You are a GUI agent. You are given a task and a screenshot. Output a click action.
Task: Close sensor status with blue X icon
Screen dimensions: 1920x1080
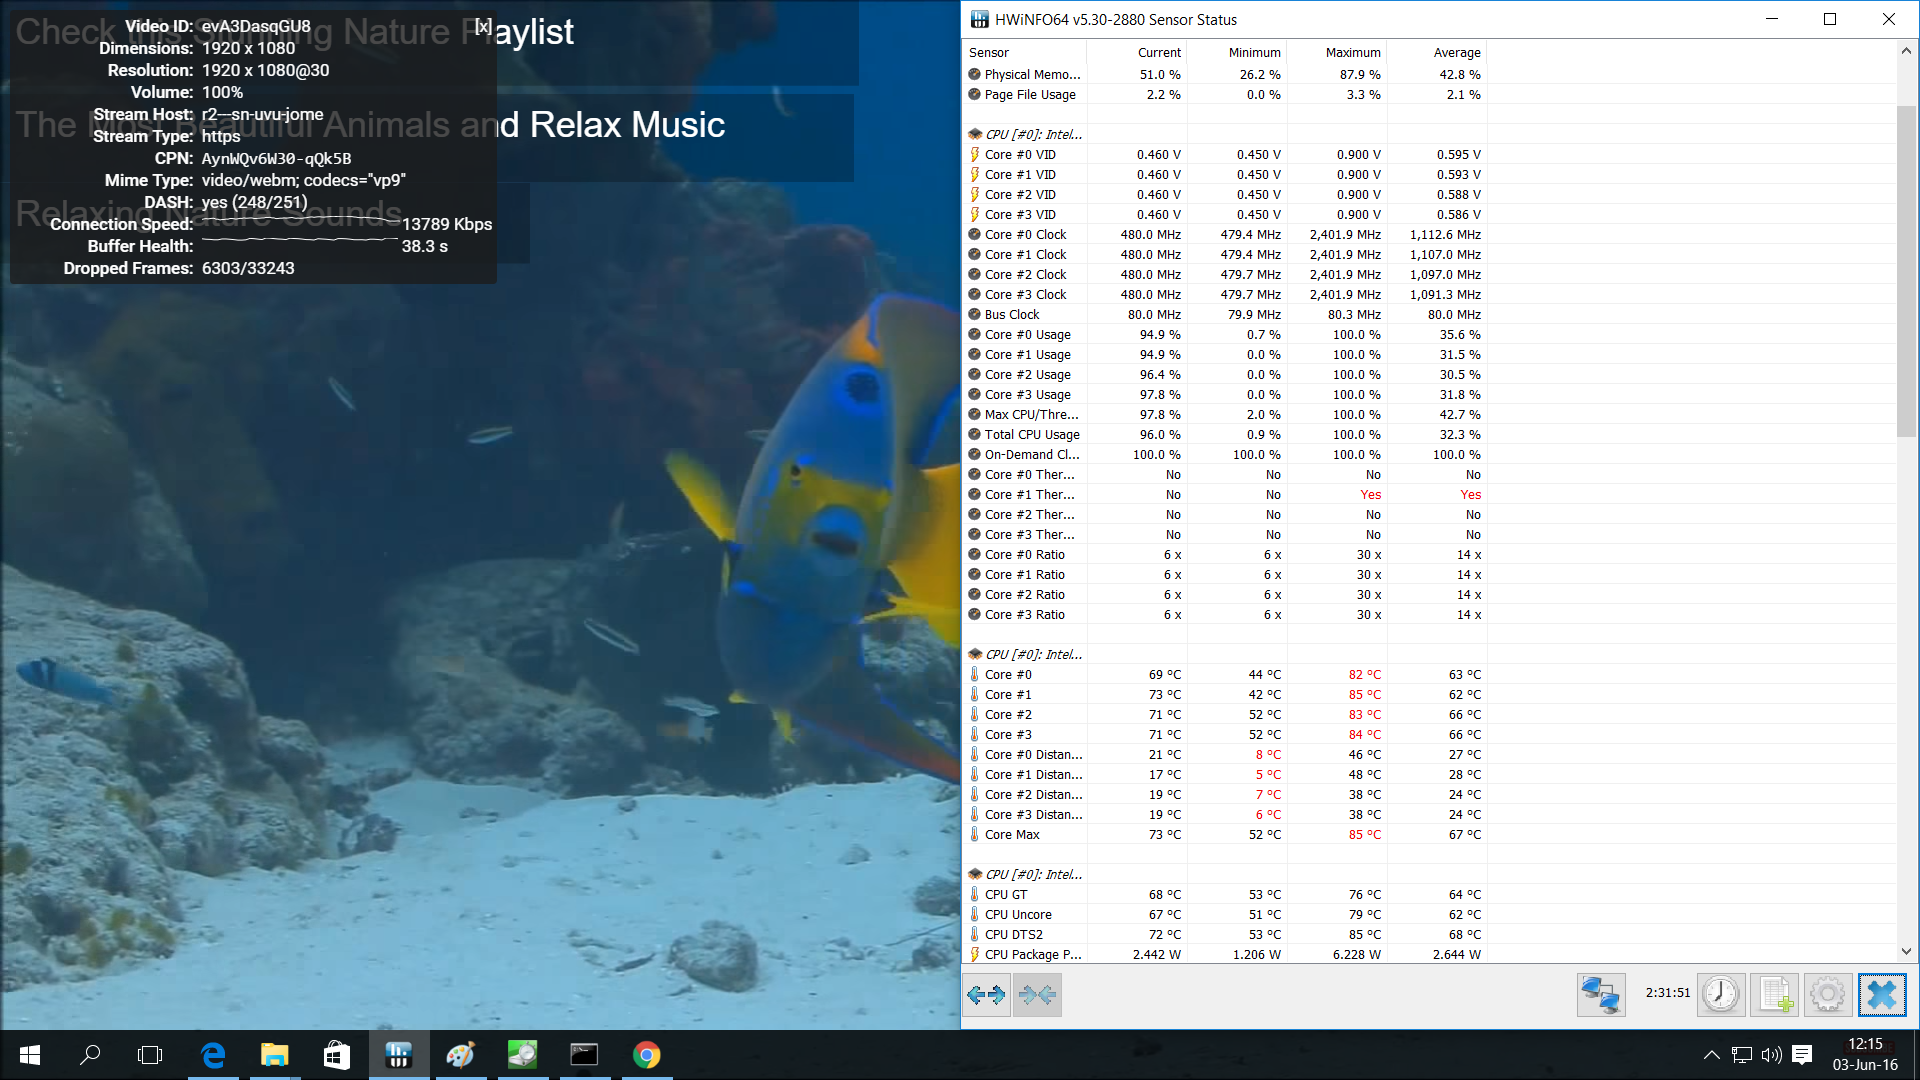coord(1882,994)
